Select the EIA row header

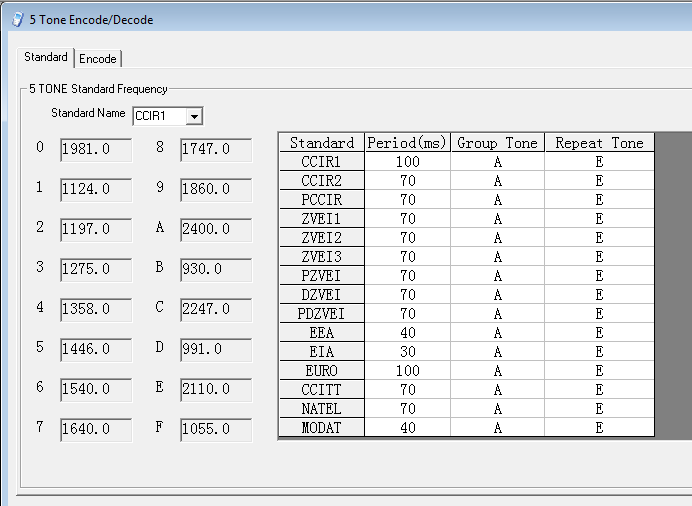[x=322, y=351]
